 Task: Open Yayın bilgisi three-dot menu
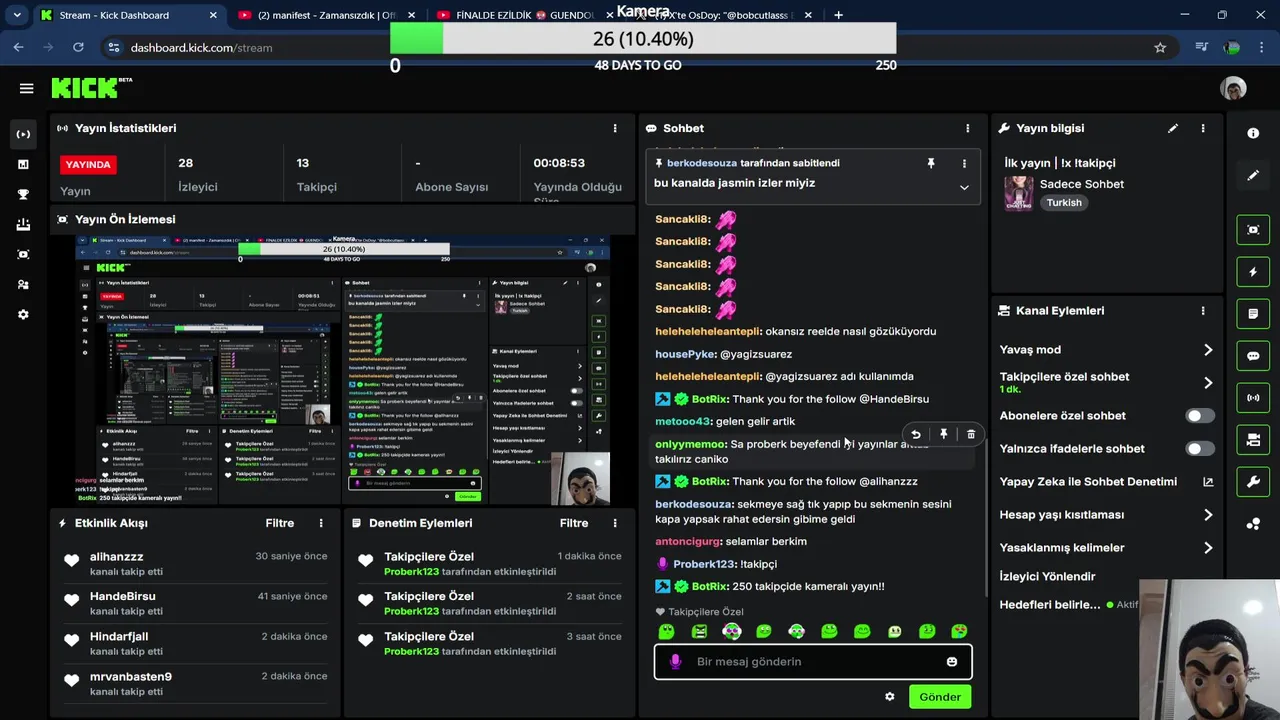(x=1203, y=128)
